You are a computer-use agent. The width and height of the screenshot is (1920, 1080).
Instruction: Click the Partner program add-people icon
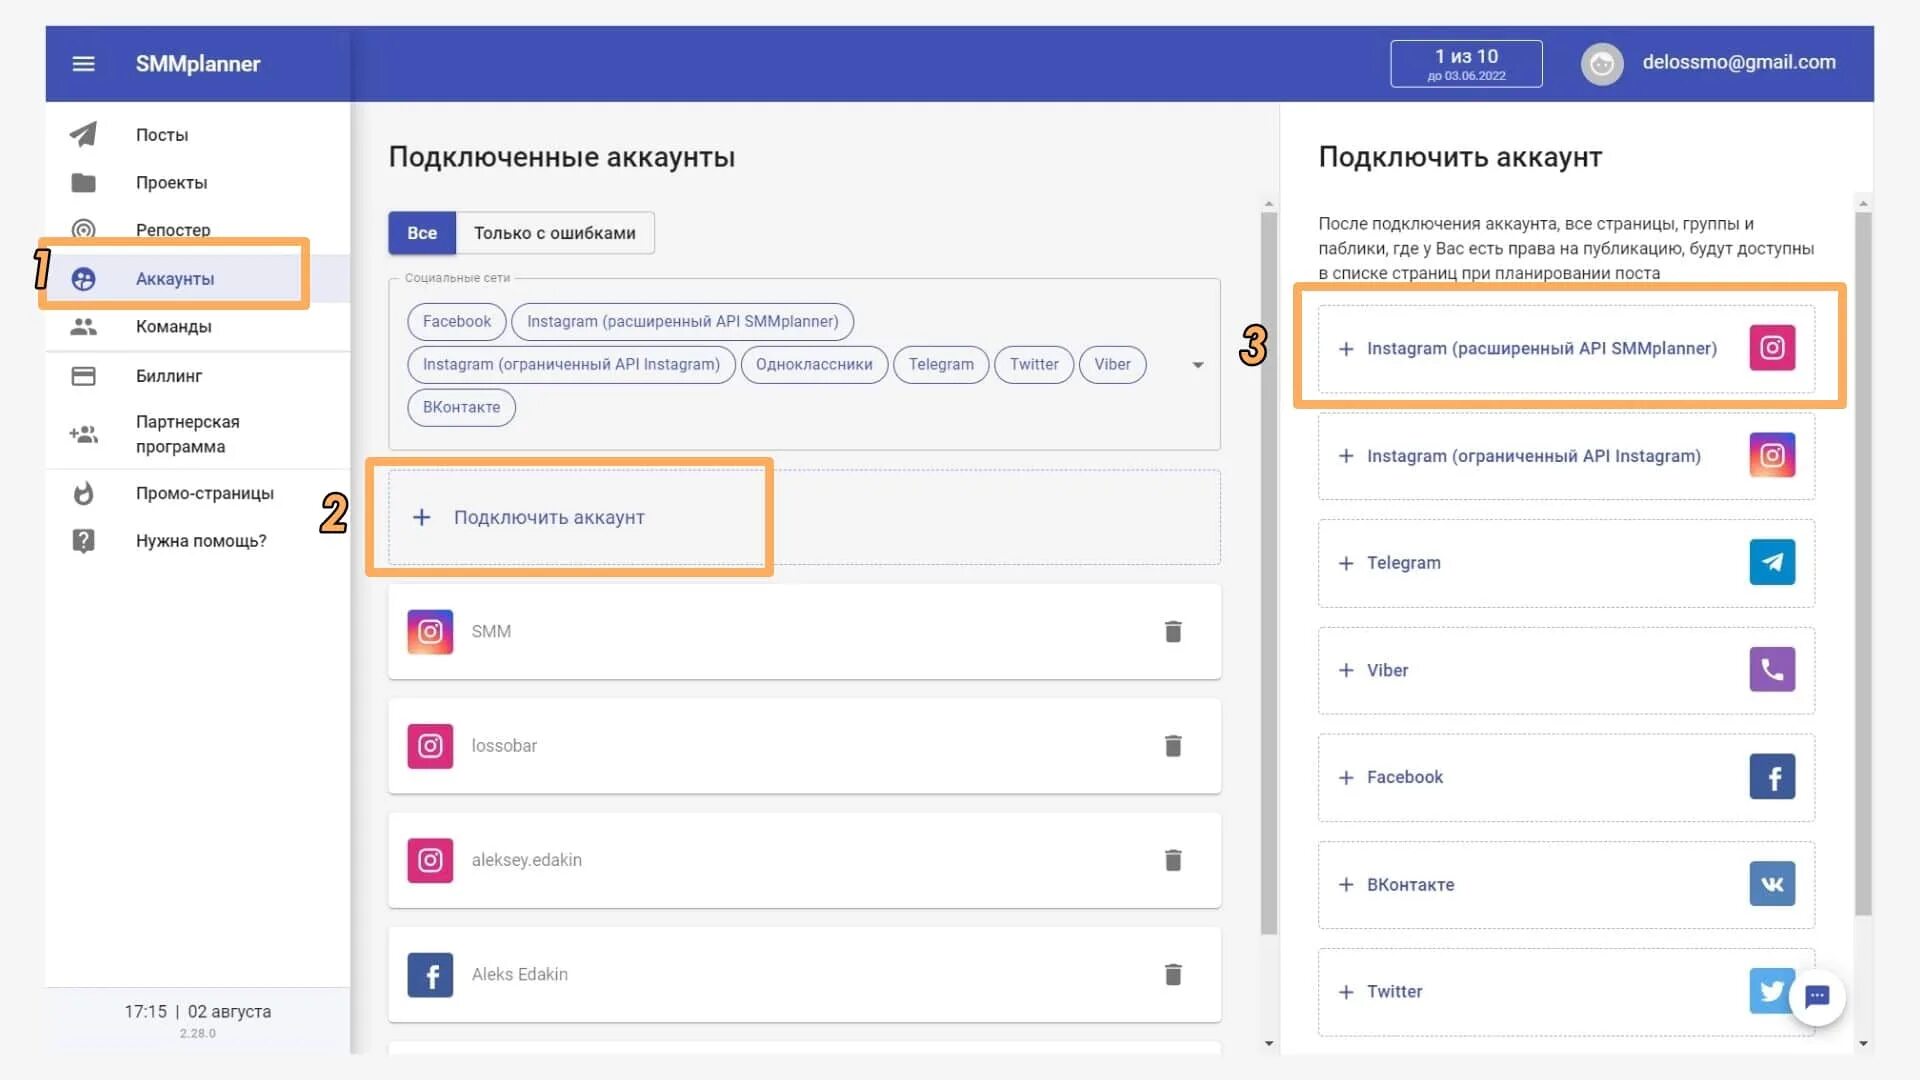coord(84,434)
